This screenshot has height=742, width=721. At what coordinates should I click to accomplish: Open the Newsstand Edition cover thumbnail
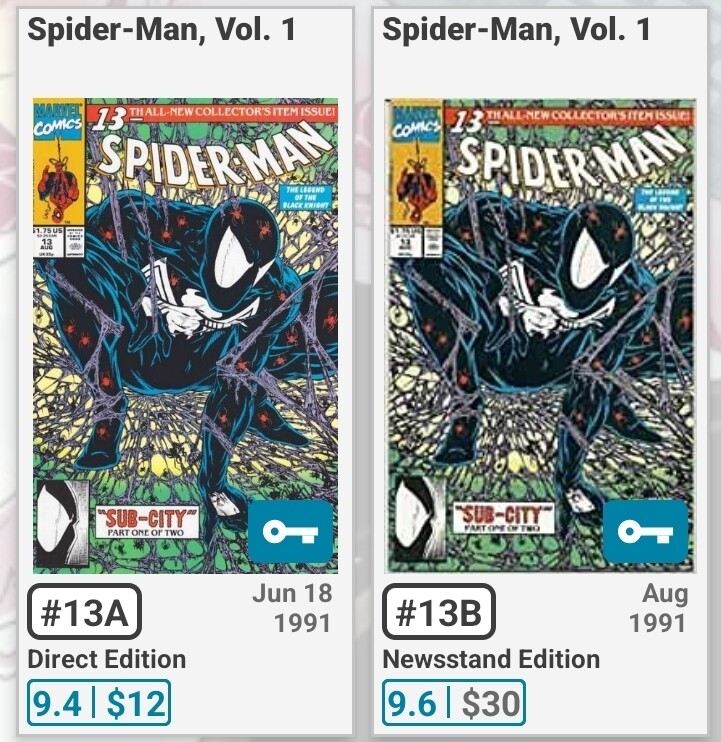tap(540, 336)
